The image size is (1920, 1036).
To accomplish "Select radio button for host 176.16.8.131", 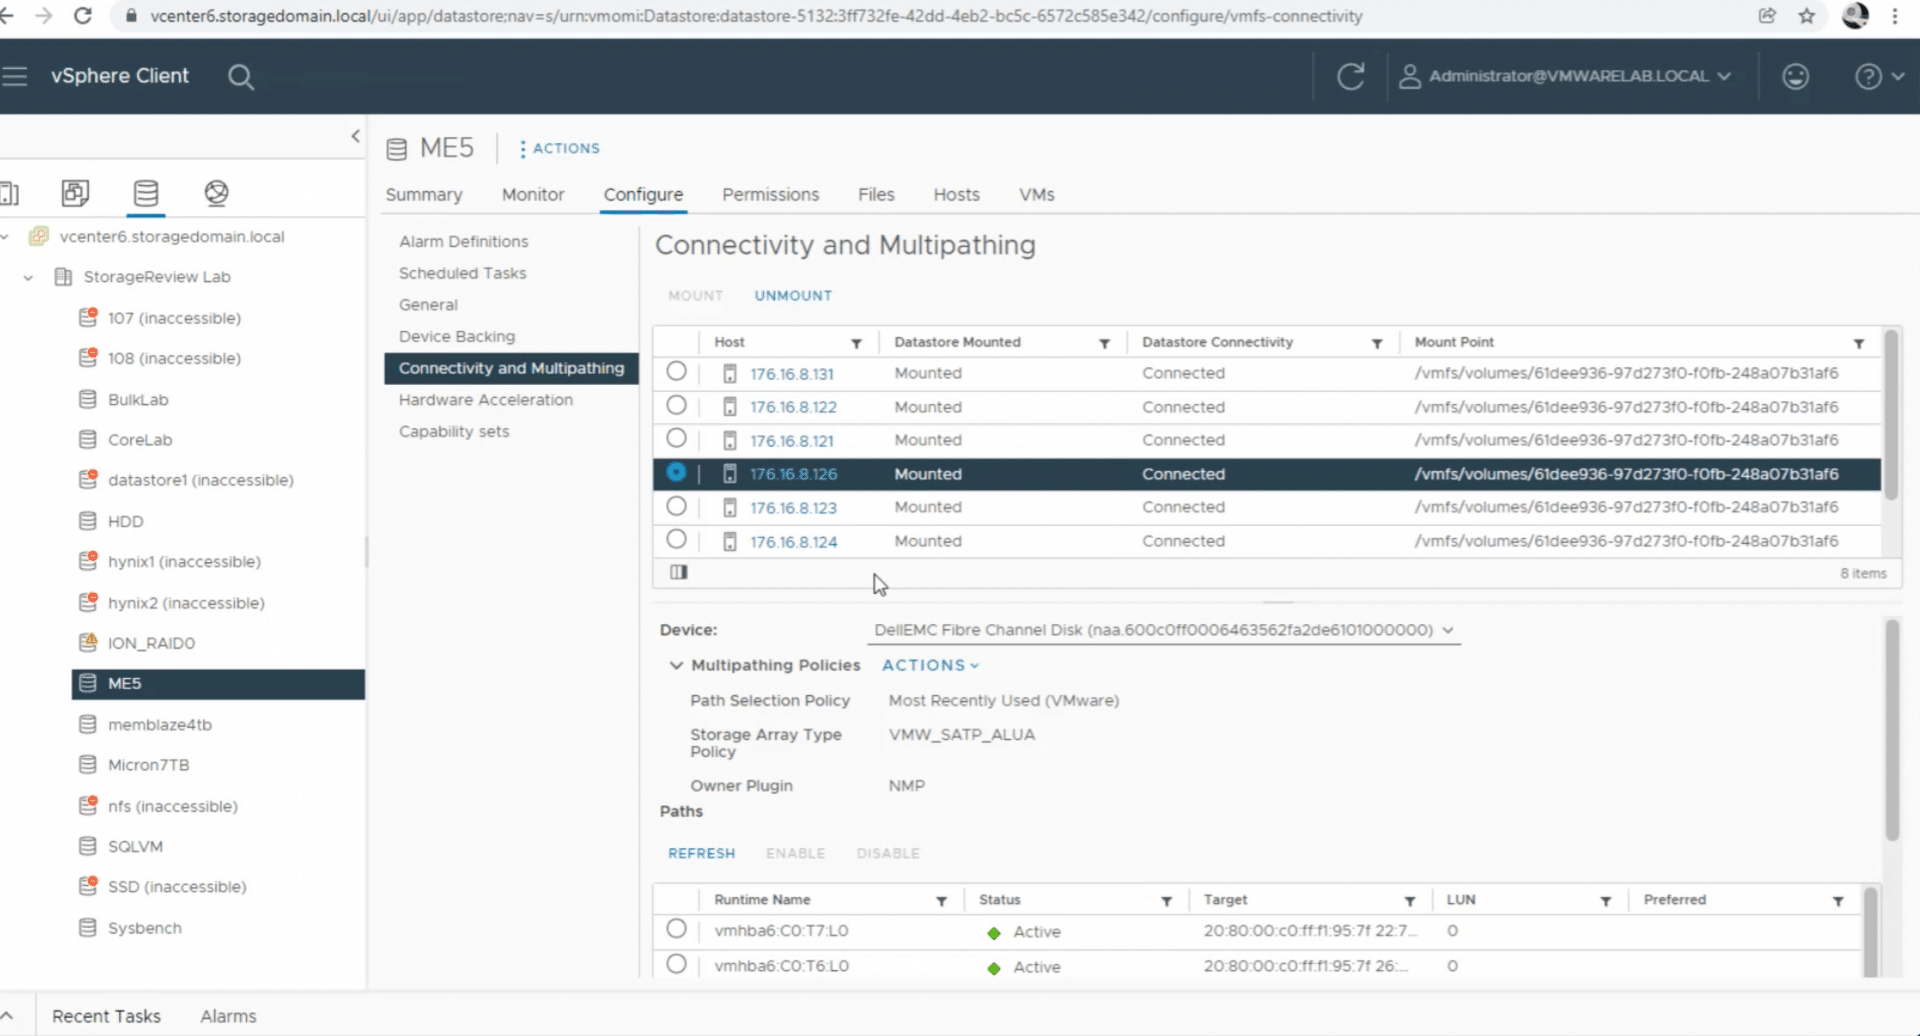I will (676, 372).
